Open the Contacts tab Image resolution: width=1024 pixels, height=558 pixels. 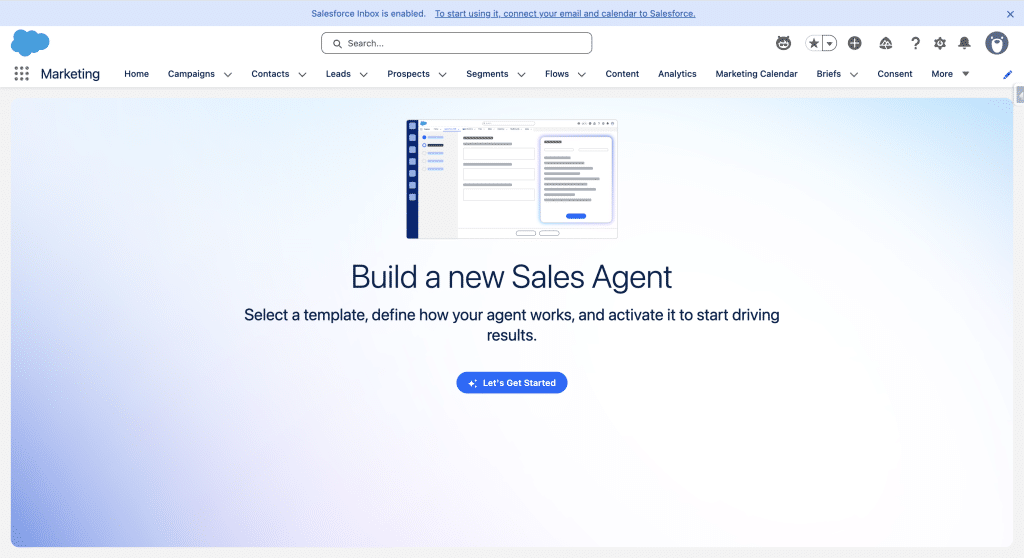(270, 74)
